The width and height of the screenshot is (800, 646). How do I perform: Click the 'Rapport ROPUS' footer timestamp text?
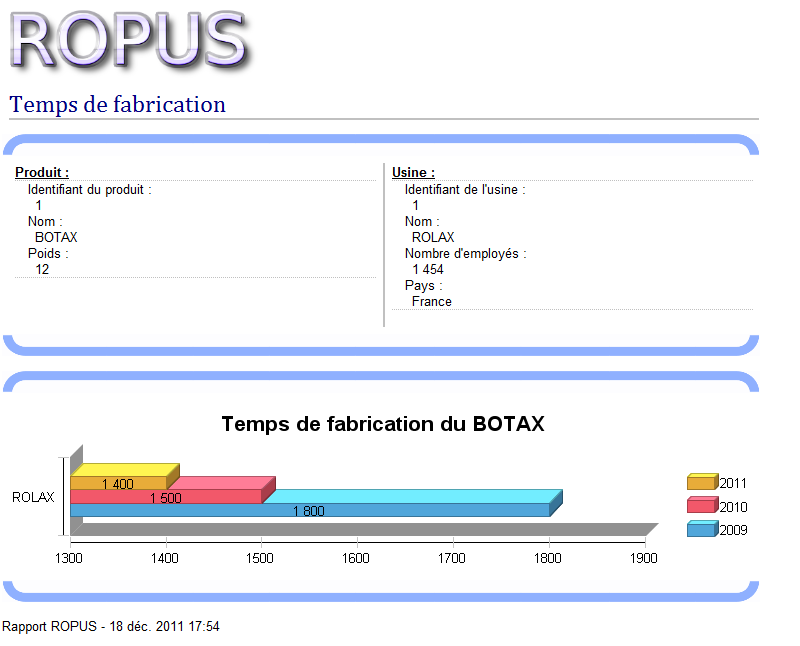point(111,627)
